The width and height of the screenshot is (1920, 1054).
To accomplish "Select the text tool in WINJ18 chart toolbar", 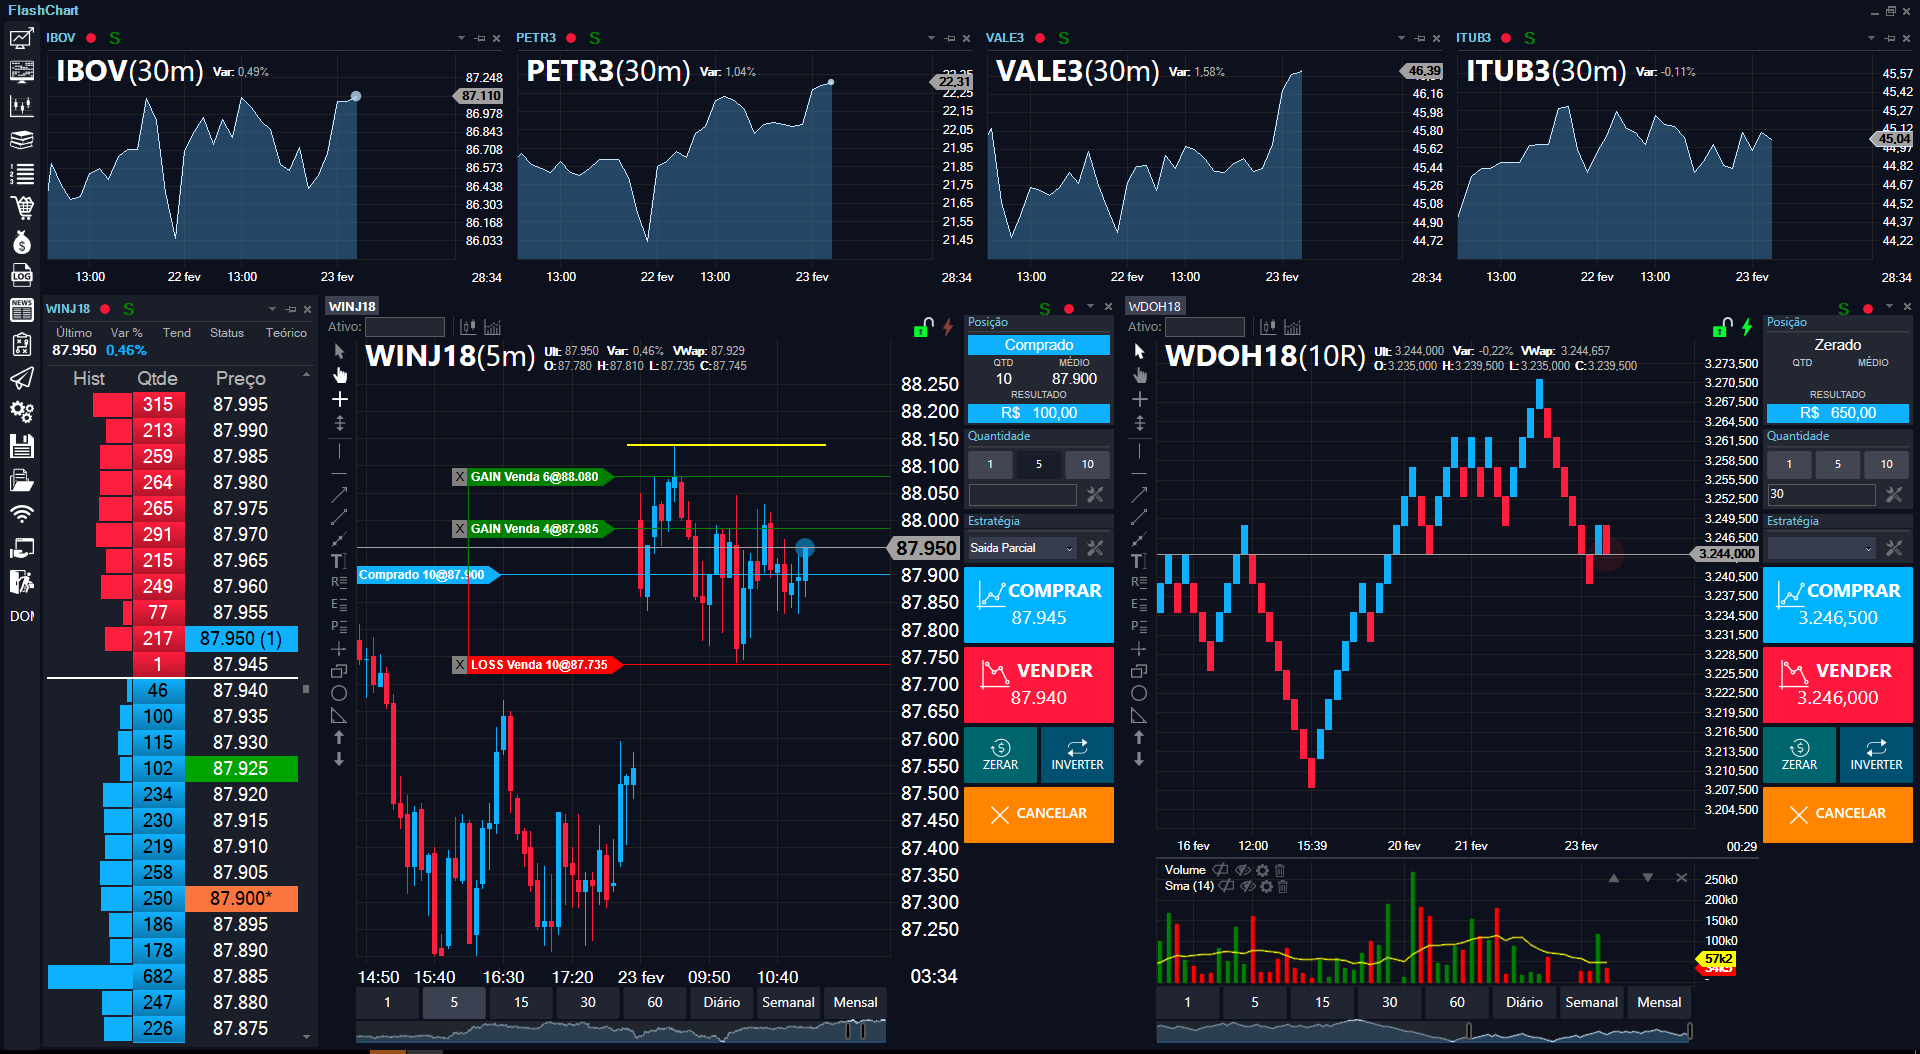I will click(338, 561).
